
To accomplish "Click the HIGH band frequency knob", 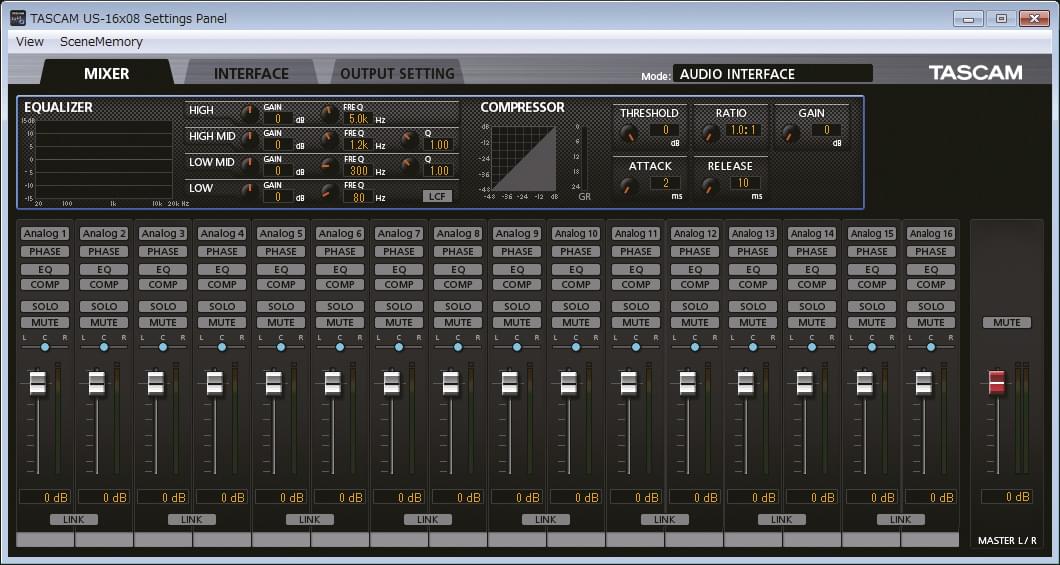I will click(x=330, y=114).
